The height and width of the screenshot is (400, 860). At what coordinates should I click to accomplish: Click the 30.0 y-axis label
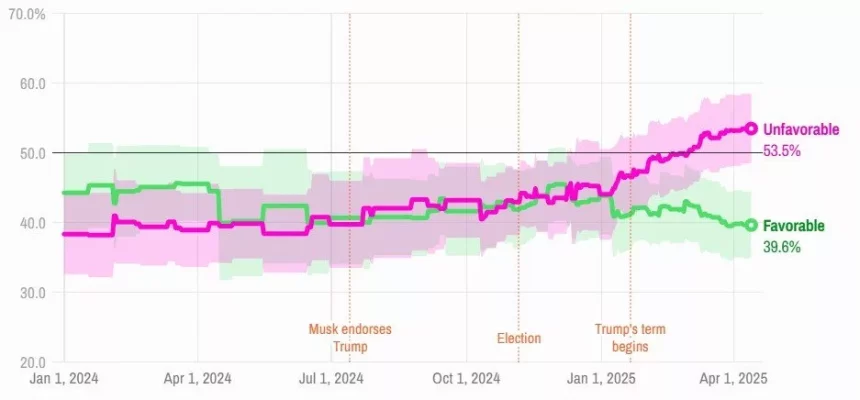33,292
